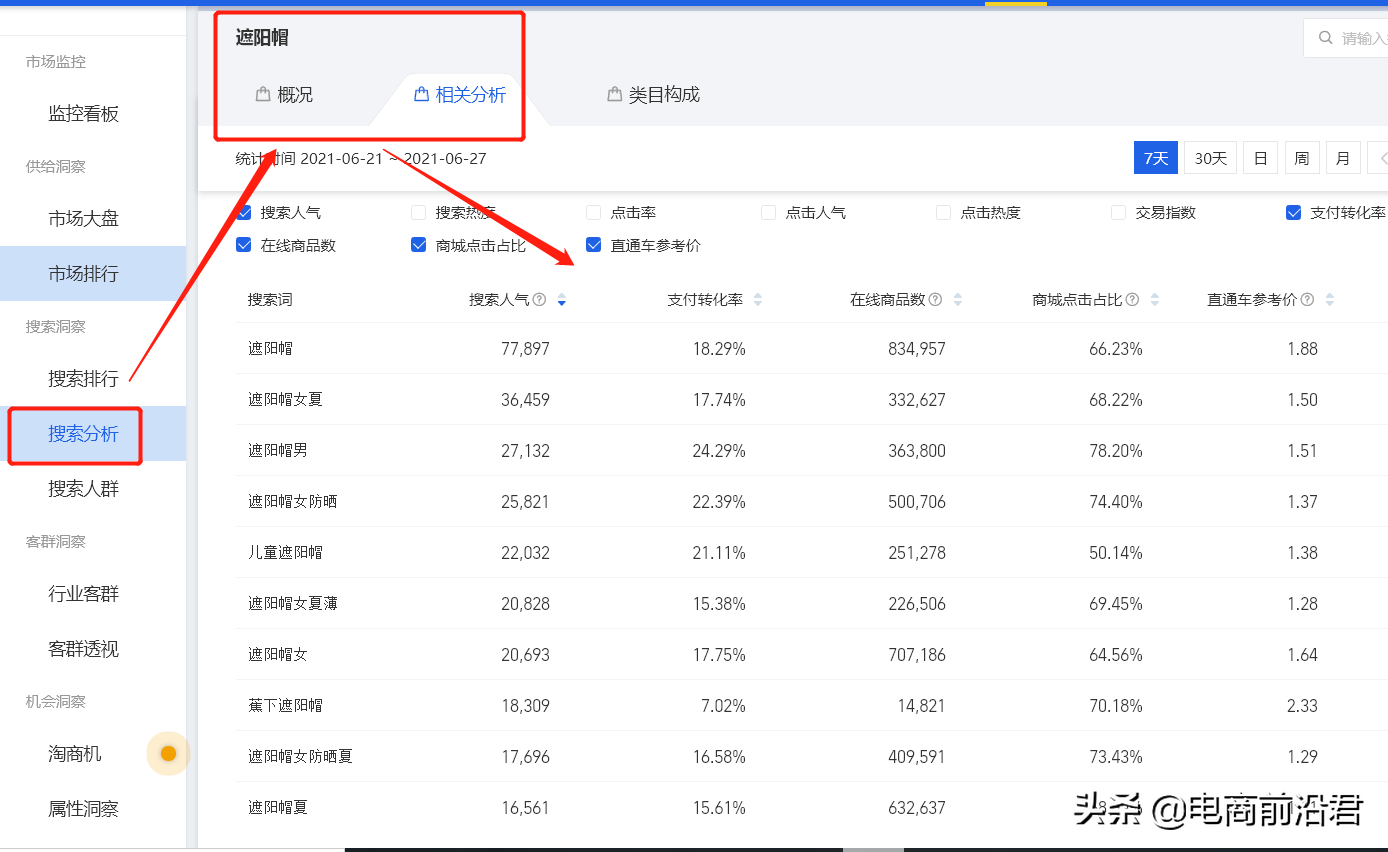
Task: Click the orange notification dot beside 淘商机
Action: [168, 753]
